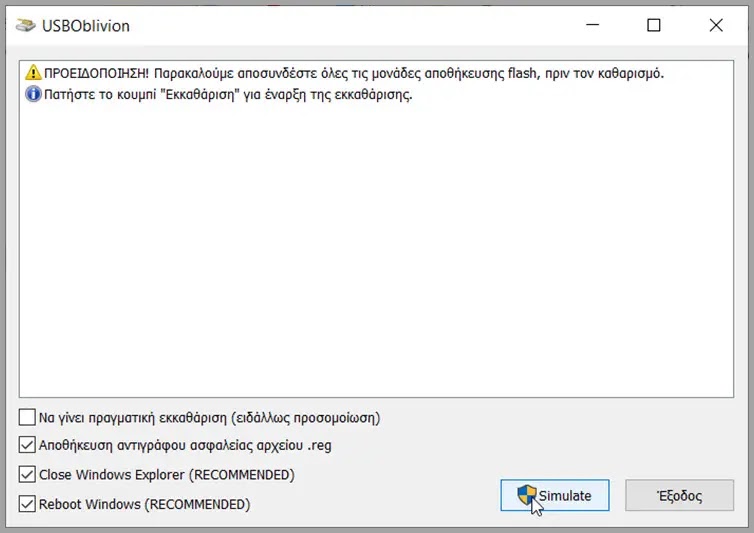The height and width of the screenshot is (533, 754).
Task: Click the Έξοδος exit button
Action: pyautogui.click(x=679, y=495)
